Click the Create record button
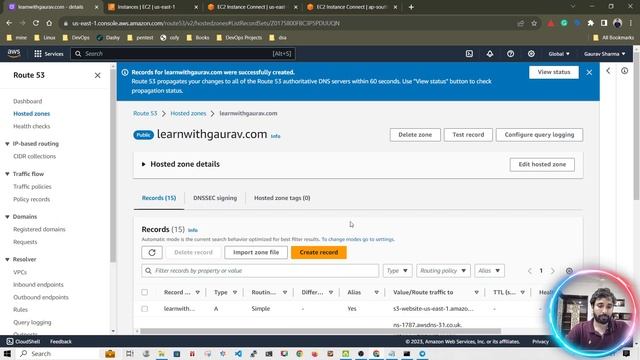640x360 pixels. (x=319, y=252)
